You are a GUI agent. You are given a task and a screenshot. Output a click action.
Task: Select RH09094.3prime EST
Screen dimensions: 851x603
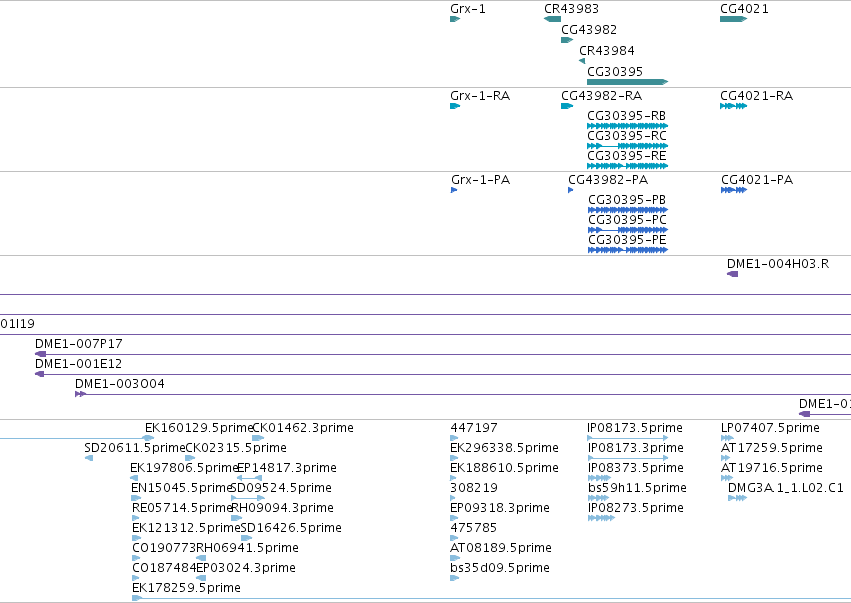tap(236, 518)
